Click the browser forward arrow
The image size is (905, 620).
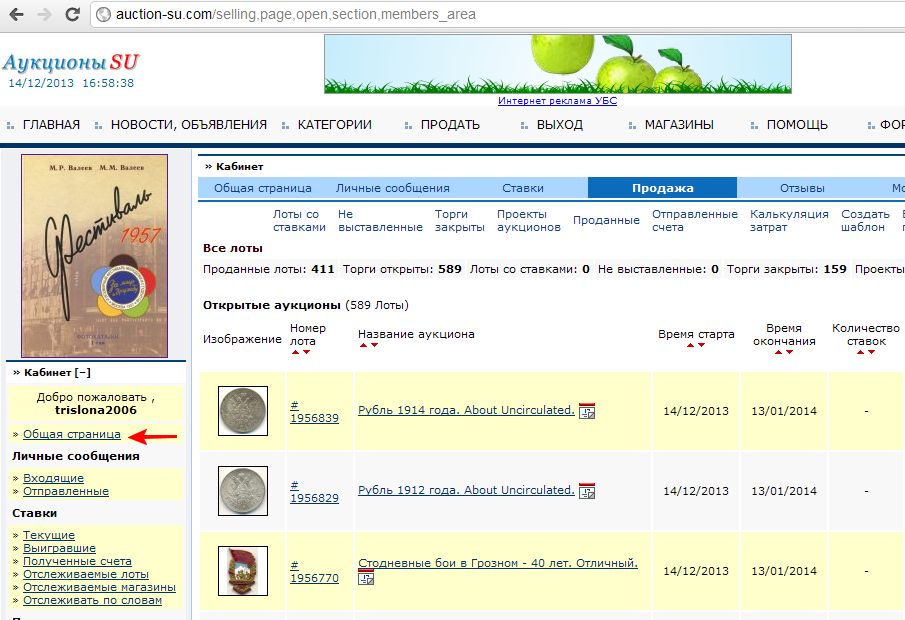44,15
